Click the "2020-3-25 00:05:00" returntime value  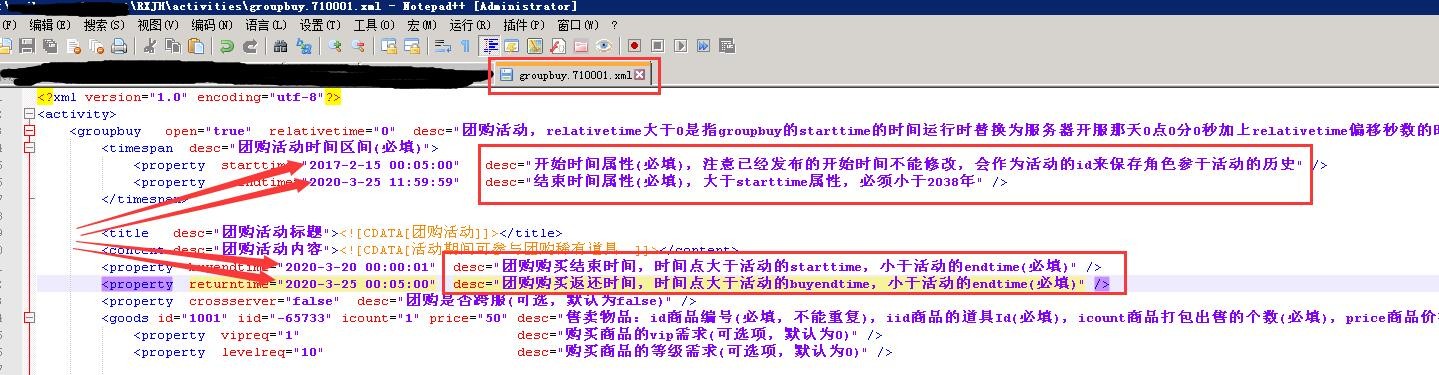click(357, 284)
